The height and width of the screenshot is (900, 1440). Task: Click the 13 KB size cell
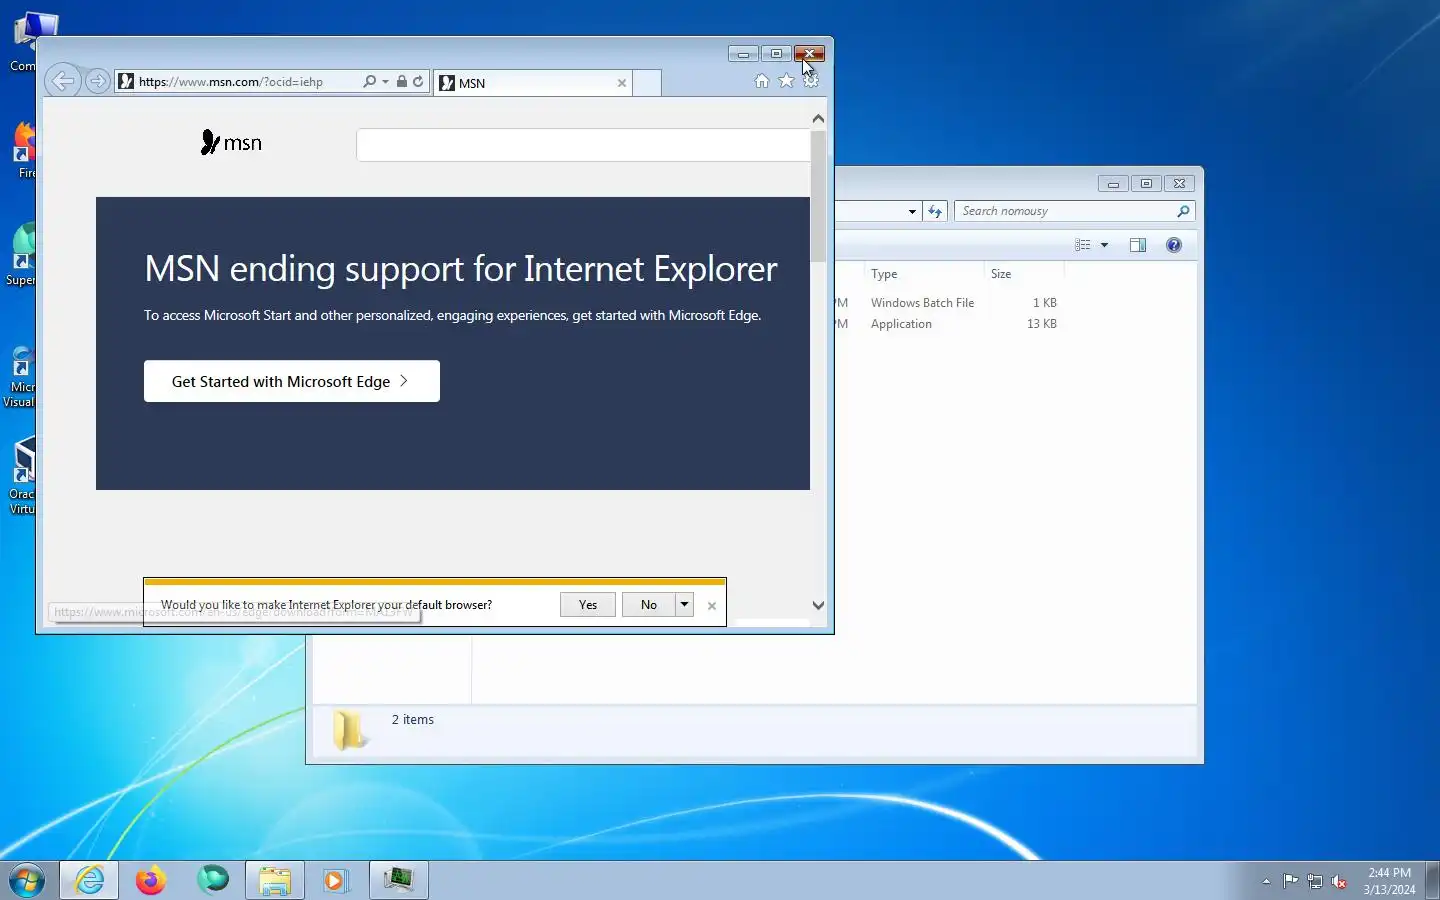tap(1042, 324)
